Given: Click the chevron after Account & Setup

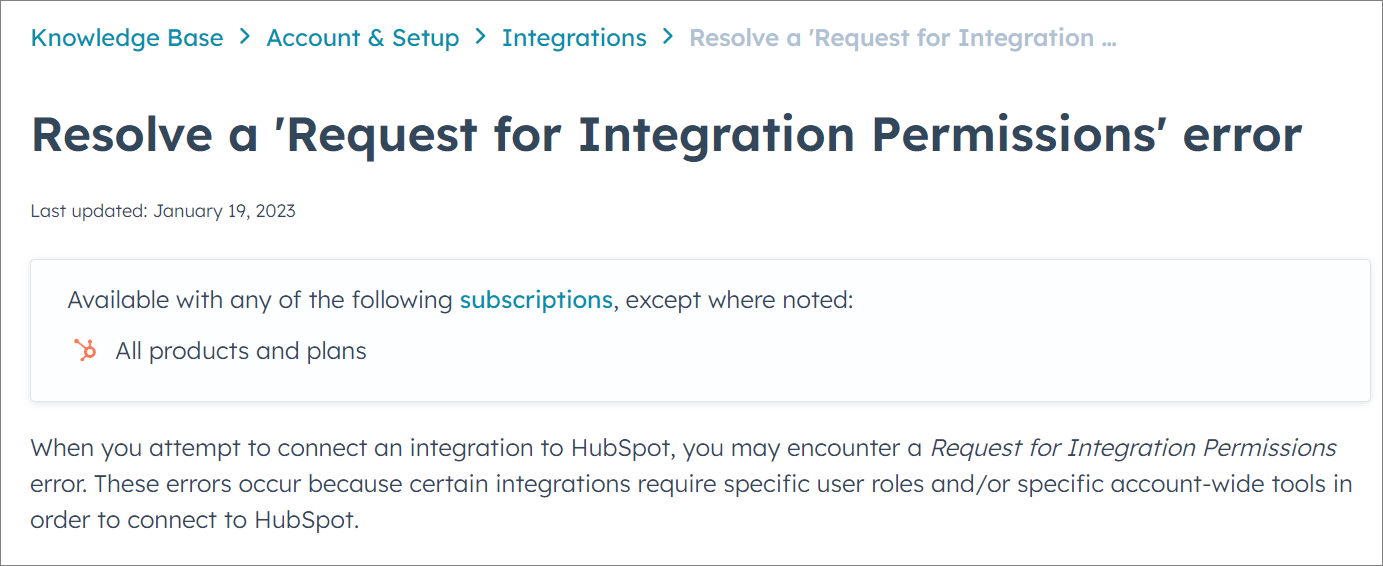Looking at the screenshot, I should [x=481, y=38].
